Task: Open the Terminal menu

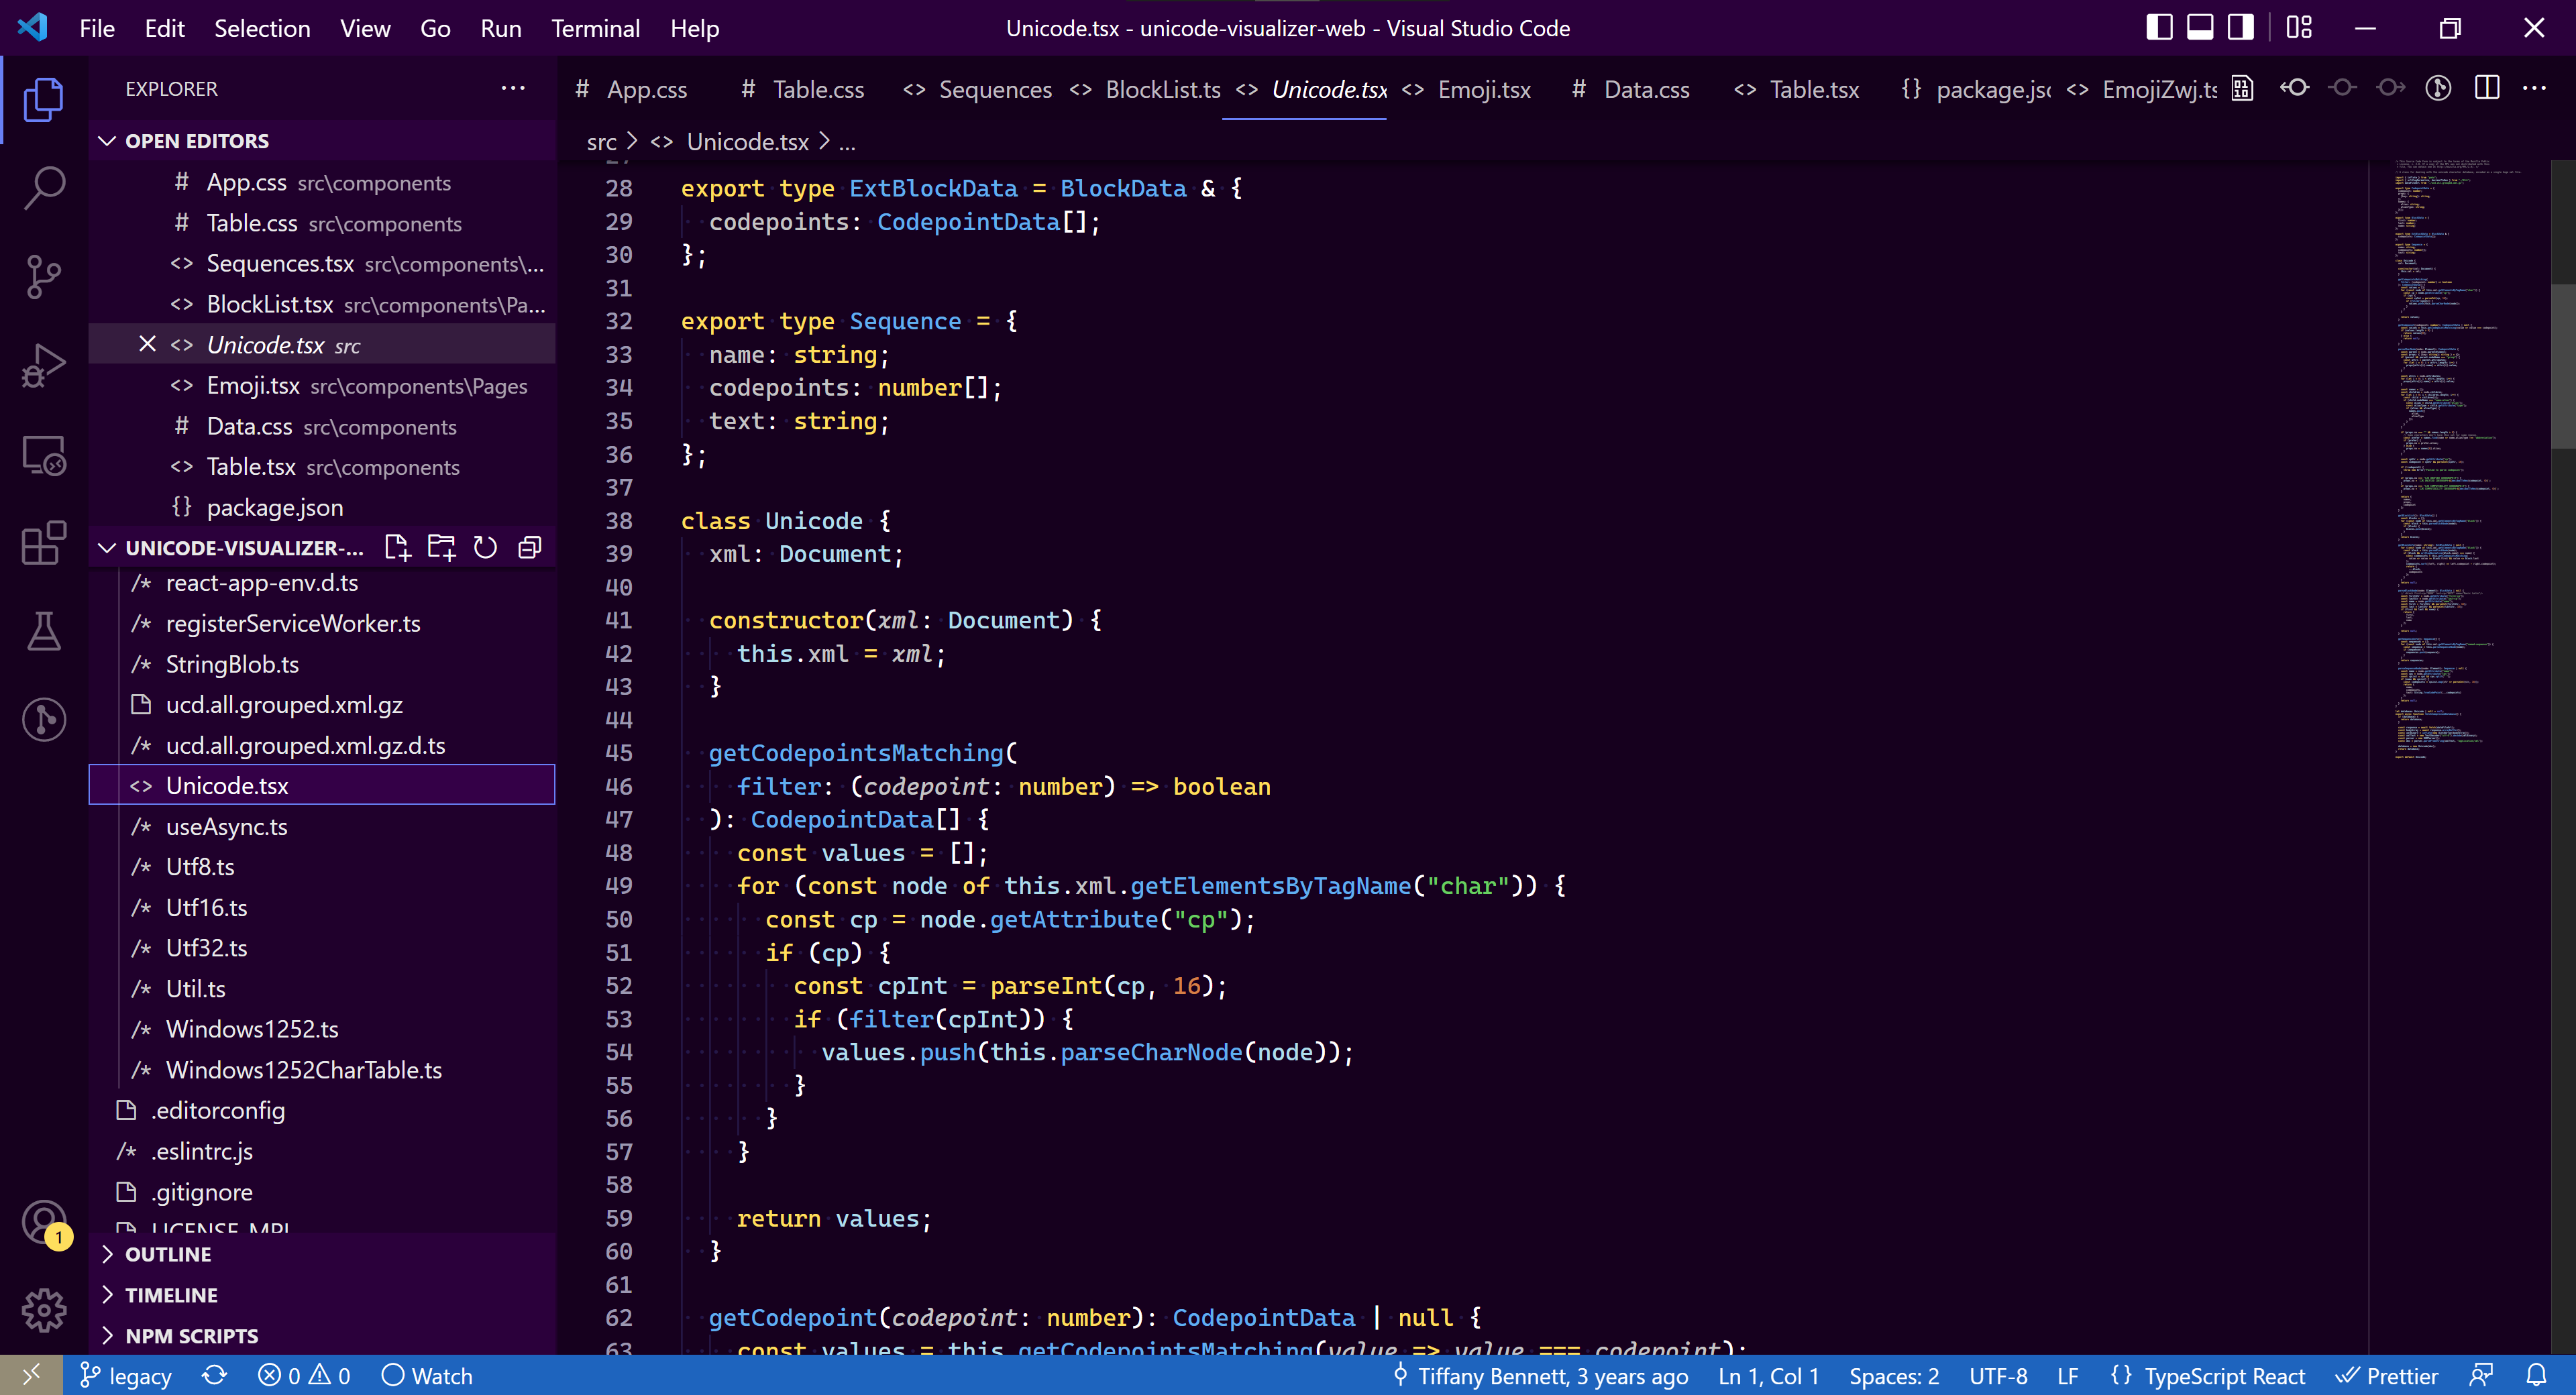Action: pyautogui.click(x=595, y=28)
